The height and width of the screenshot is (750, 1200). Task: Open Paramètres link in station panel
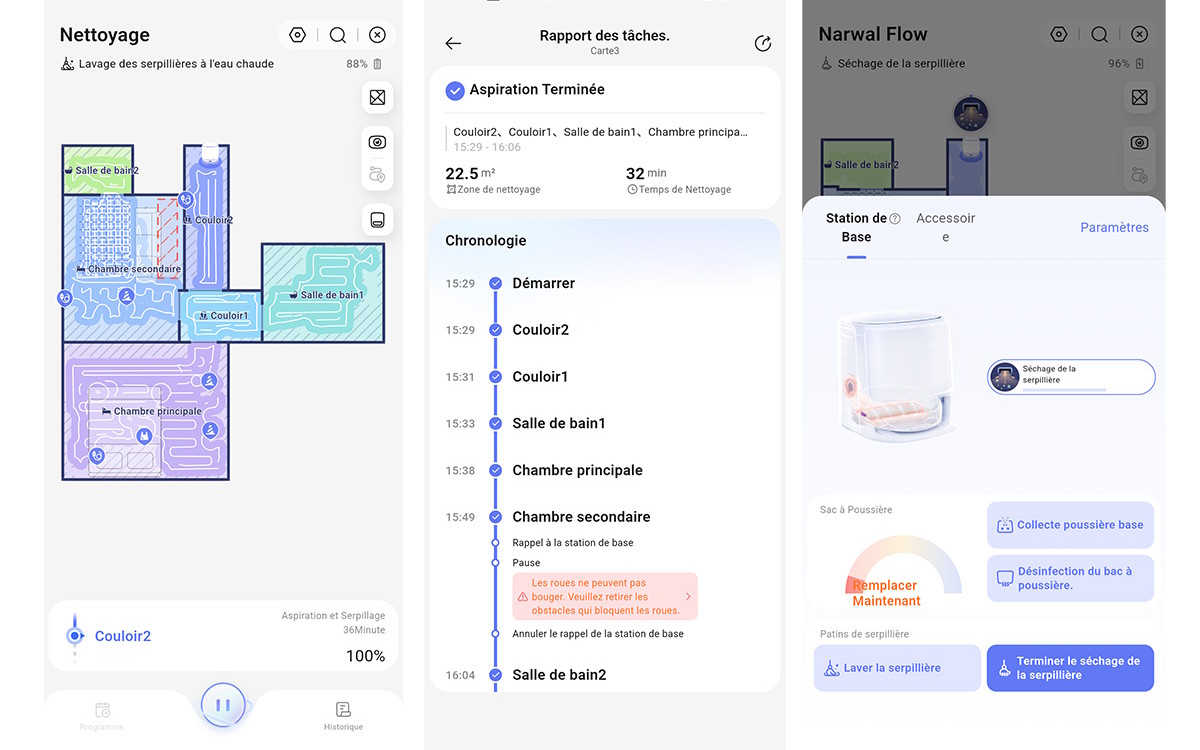coord(1114,228)
